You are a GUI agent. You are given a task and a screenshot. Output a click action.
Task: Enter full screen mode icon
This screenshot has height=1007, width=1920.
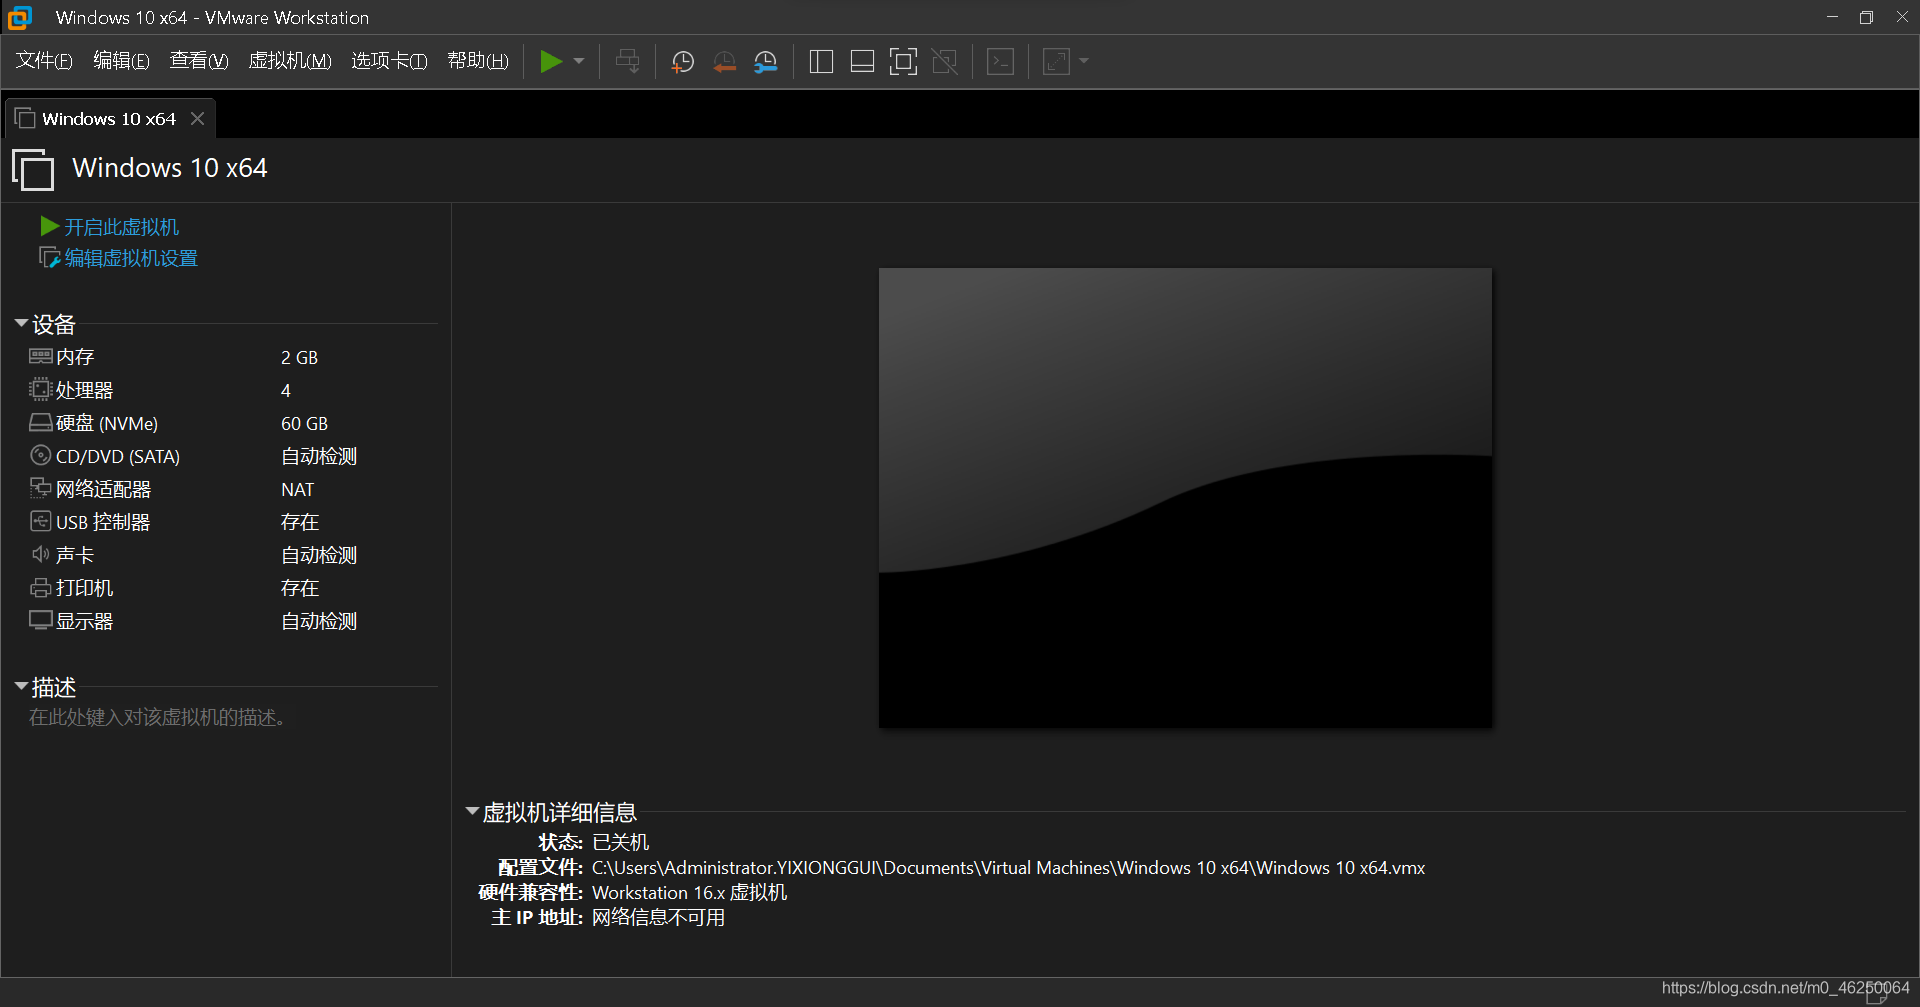[x=903, y=62]
